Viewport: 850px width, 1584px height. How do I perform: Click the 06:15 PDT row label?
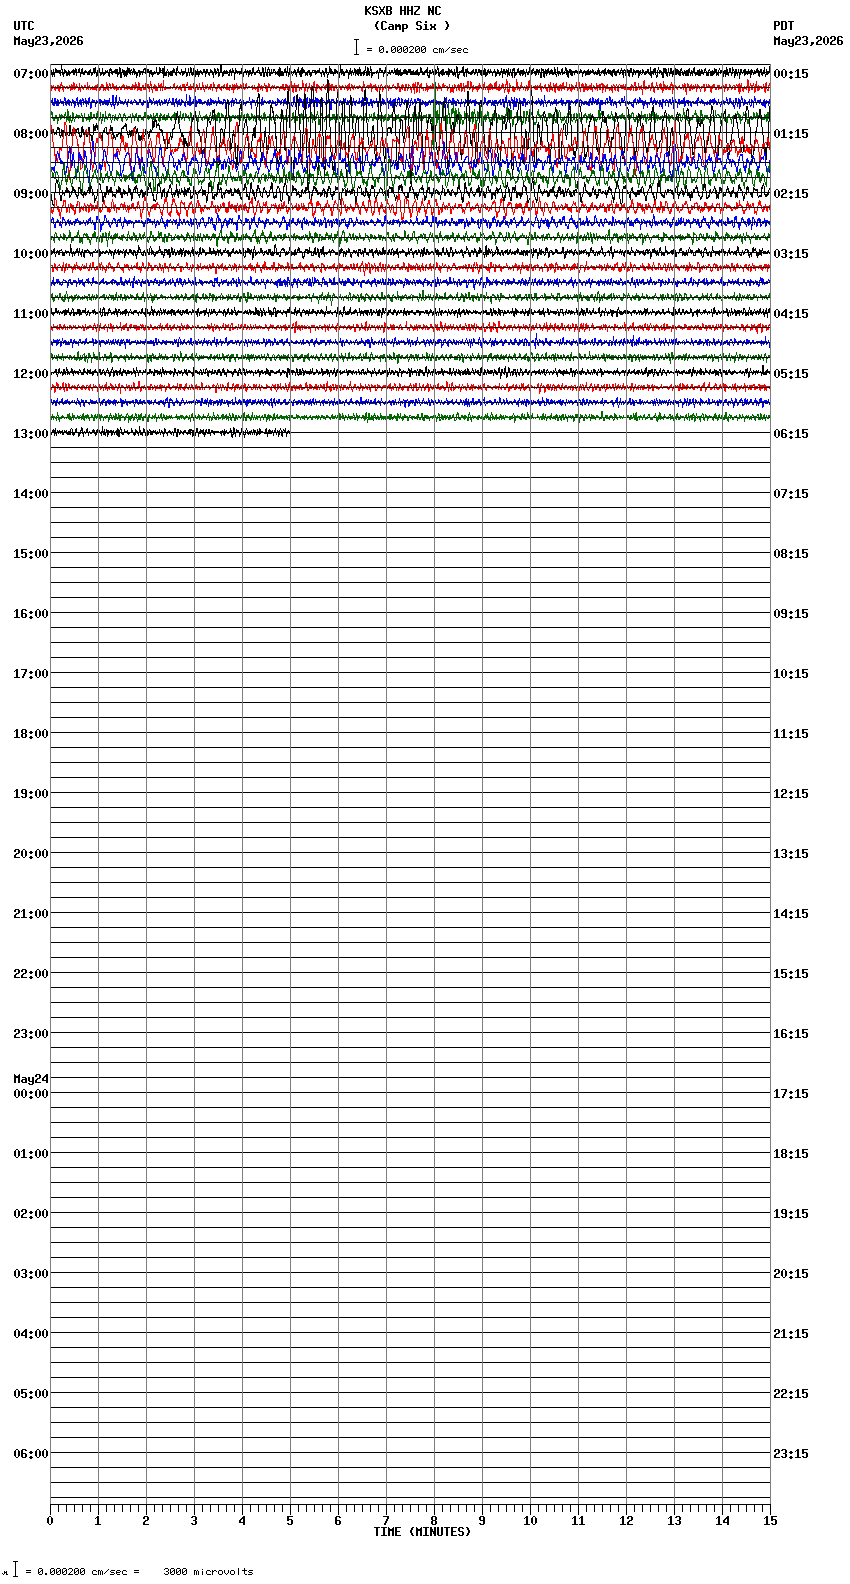pos(791,434)
